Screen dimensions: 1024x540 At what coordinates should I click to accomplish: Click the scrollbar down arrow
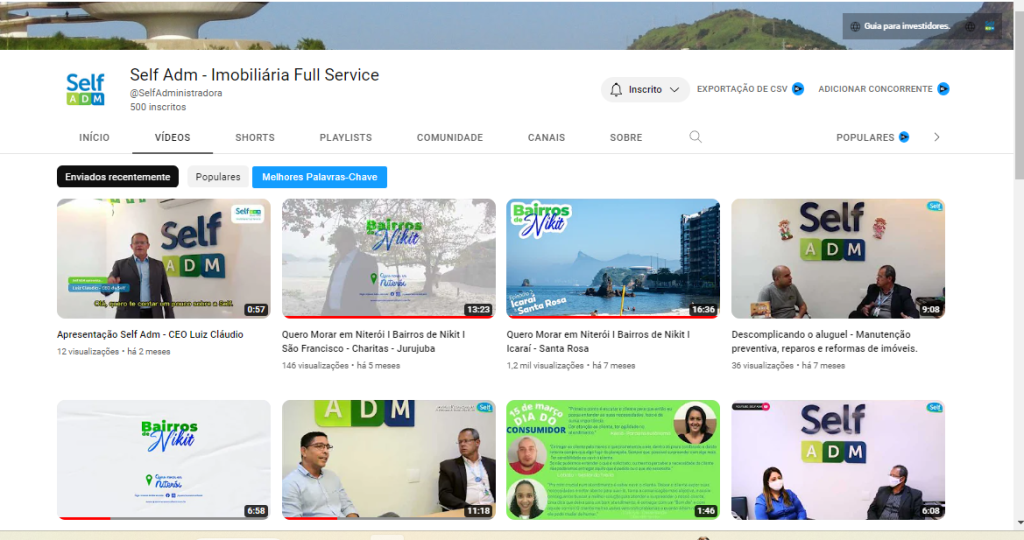tap(1019, 524)
